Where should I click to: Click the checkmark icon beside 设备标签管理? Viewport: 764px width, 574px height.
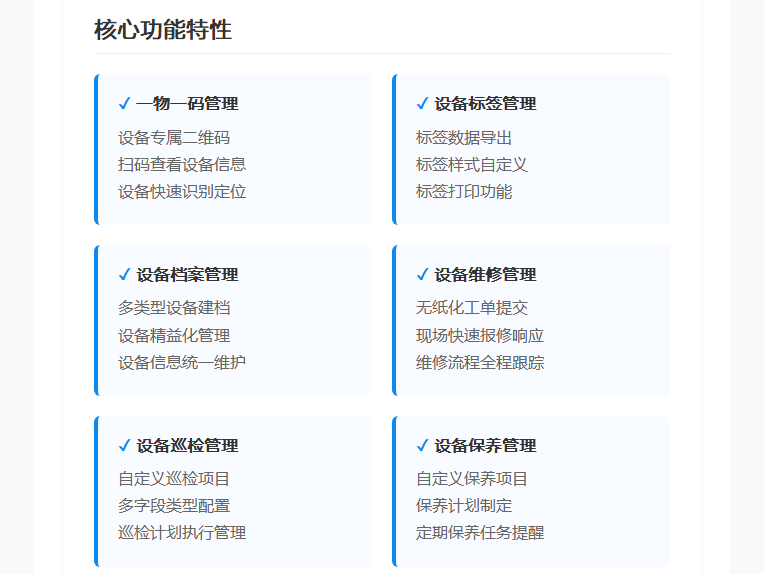click(x=422, y=103)
